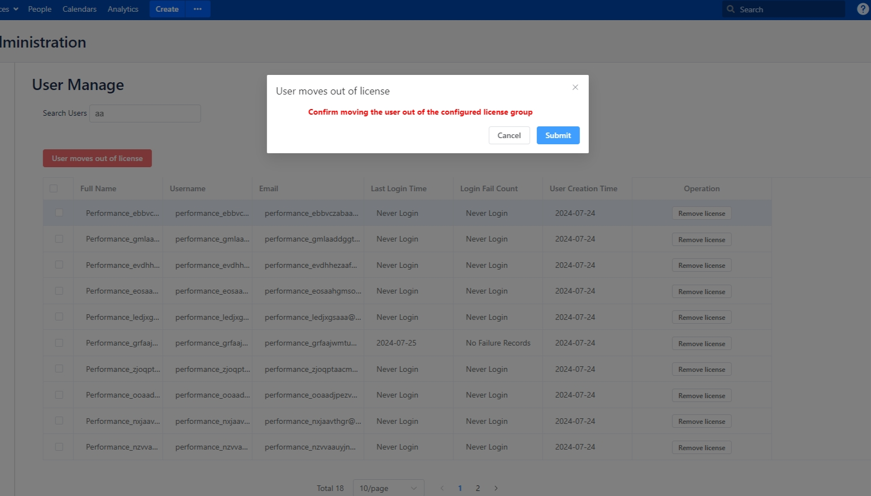Click the Total 18 pagination text
Image resolution: width=871 pixels, height=496 pixels.
coord(331,488)
